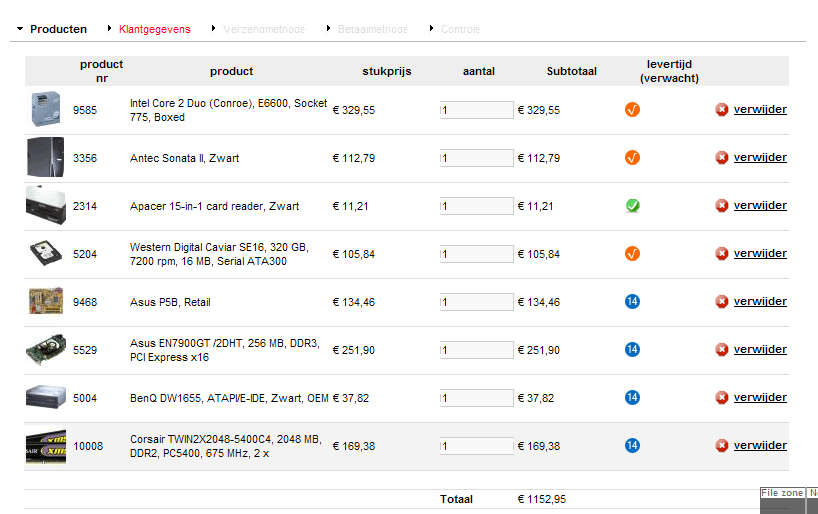The image size is (818, 514).
Task: Click orange delivery icon for Western Digital Caviar
Action: (x=632, y=254)
